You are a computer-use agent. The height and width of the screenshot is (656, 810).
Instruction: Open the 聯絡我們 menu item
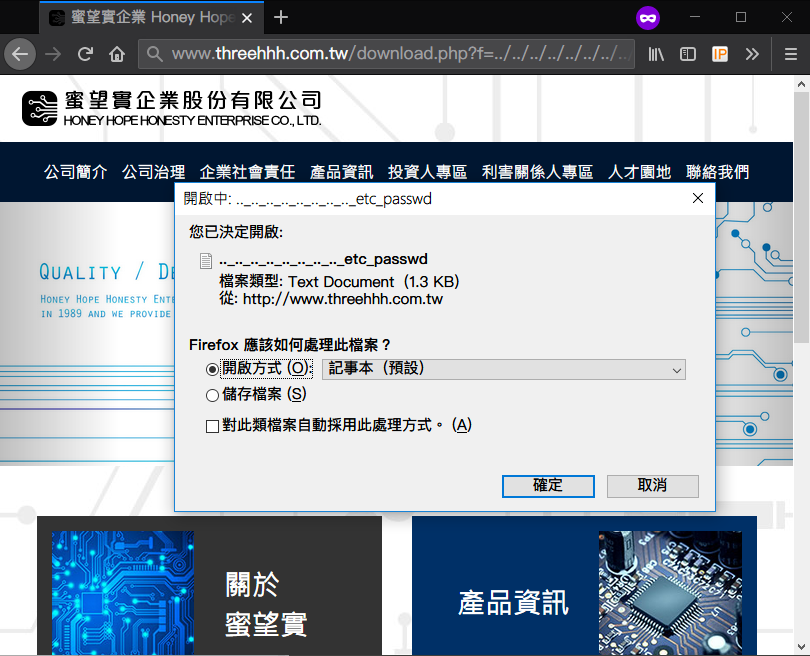pyautogui.click(x=717, y=172)
